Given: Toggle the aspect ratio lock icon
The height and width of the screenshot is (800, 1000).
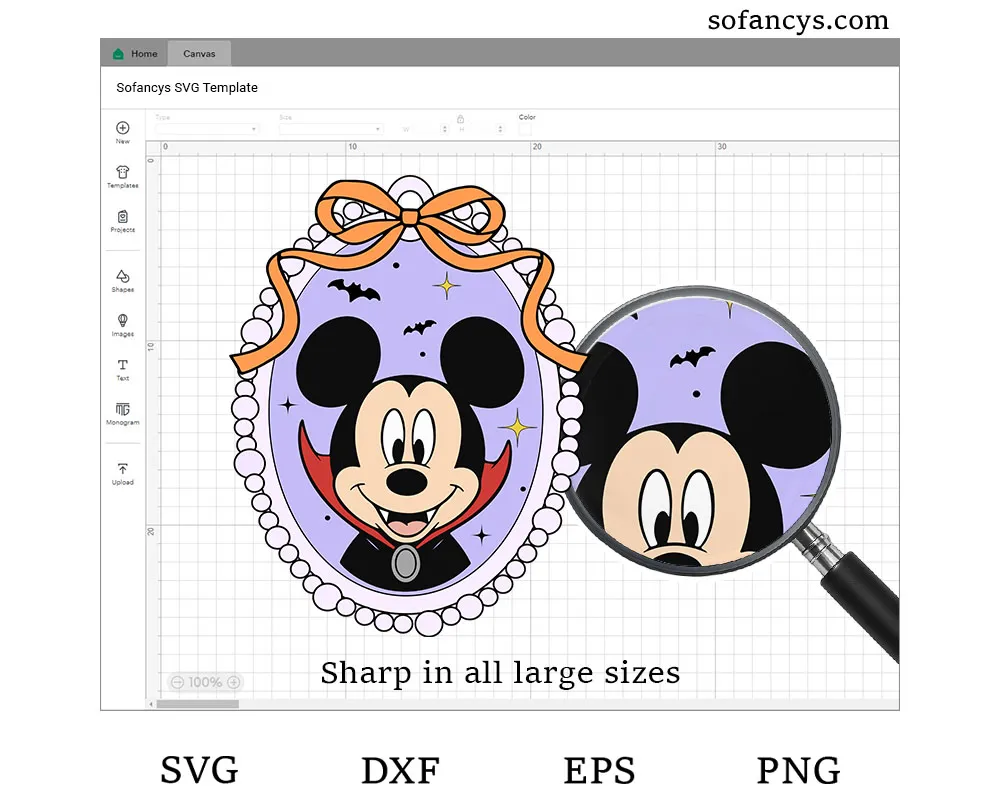Looking at the screenshot, I should point(460,119).
